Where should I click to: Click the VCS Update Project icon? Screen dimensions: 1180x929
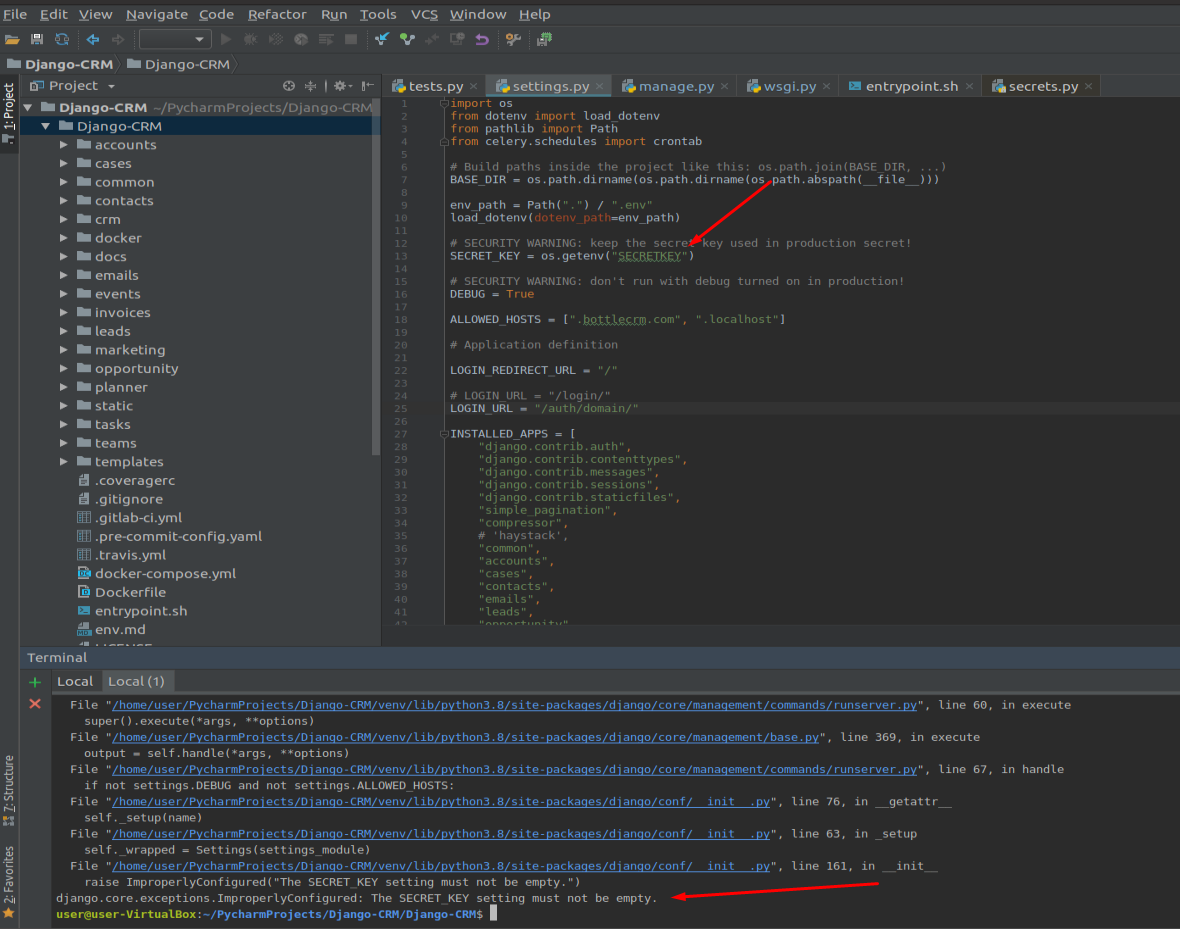tap(382, 39)
